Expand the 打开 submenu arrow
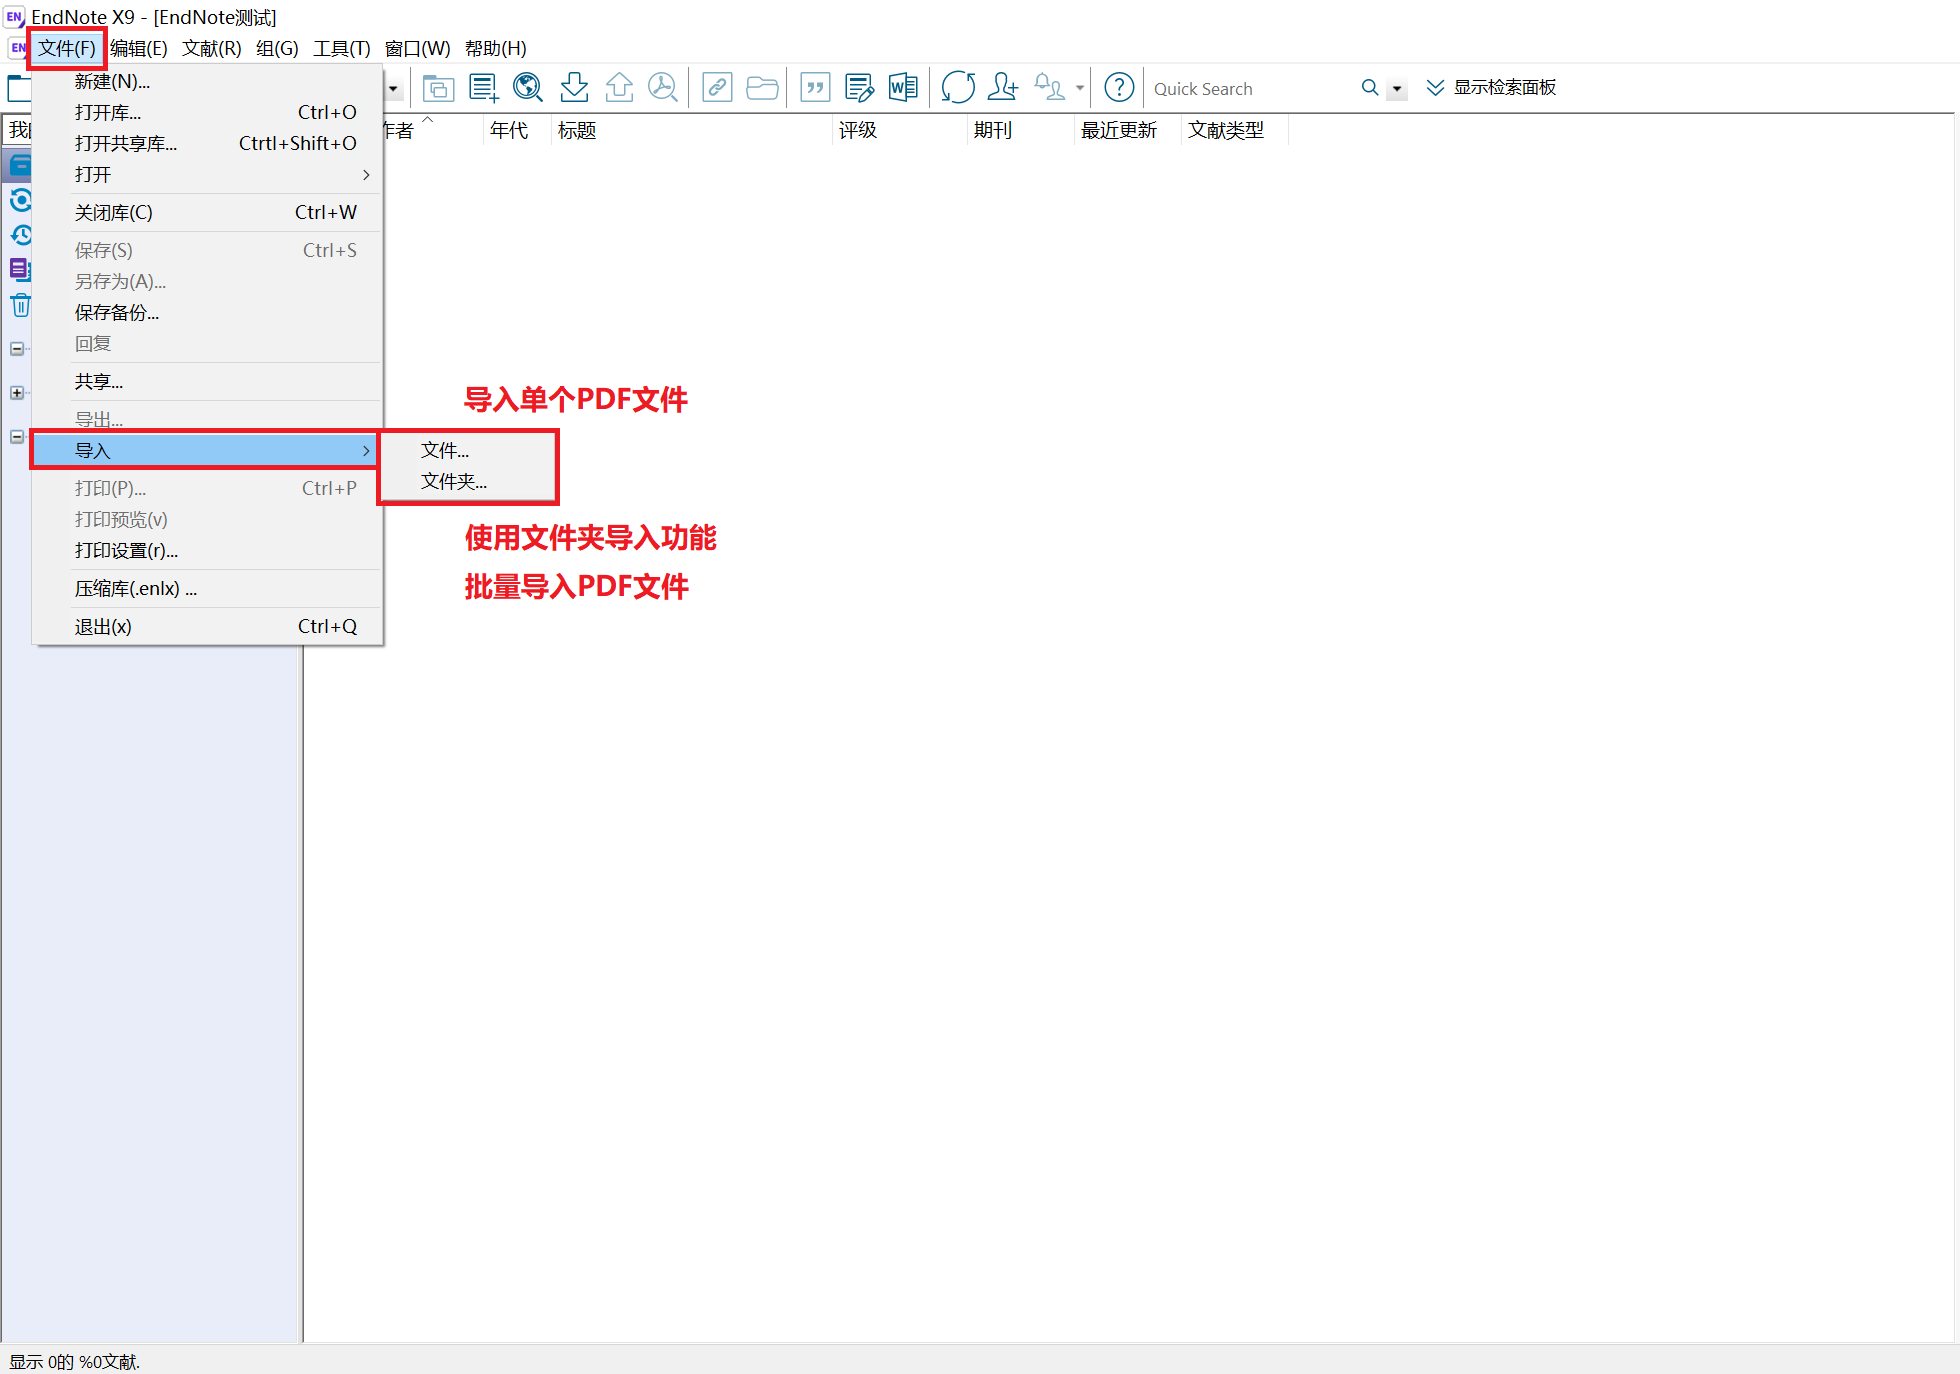Image resolution: width=1960 pixels, height=1374 pixels. tap(366, 175)
